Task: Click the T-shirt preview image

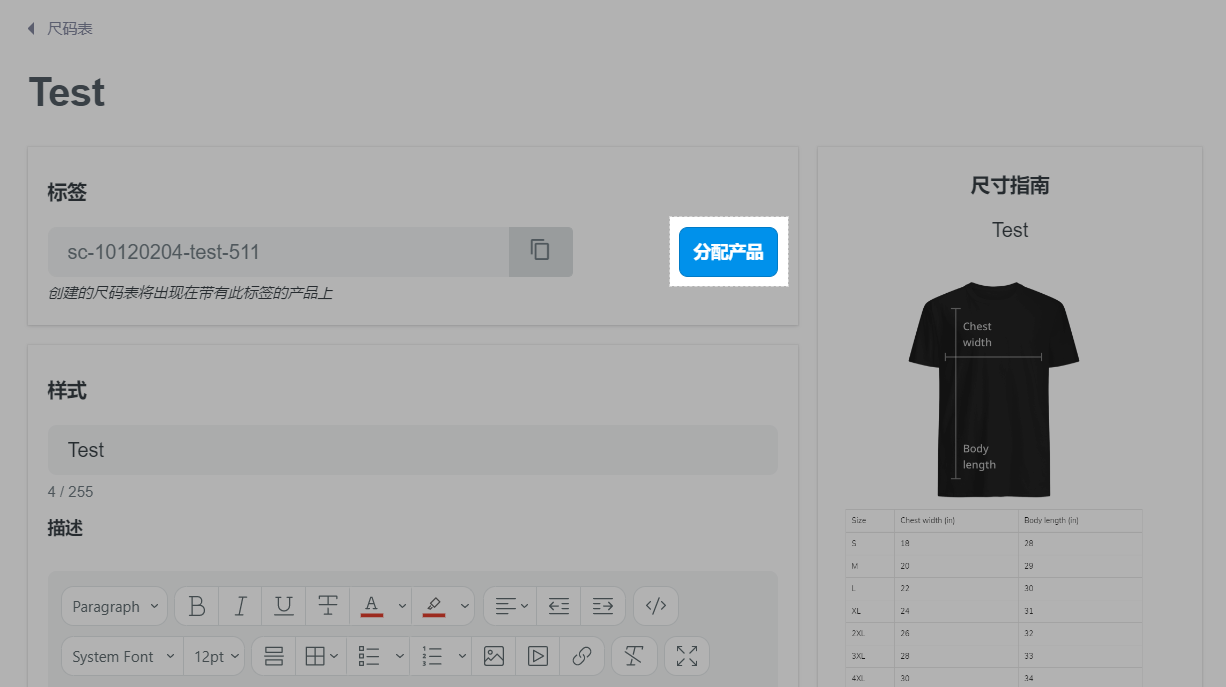Action: pos(994,389)
